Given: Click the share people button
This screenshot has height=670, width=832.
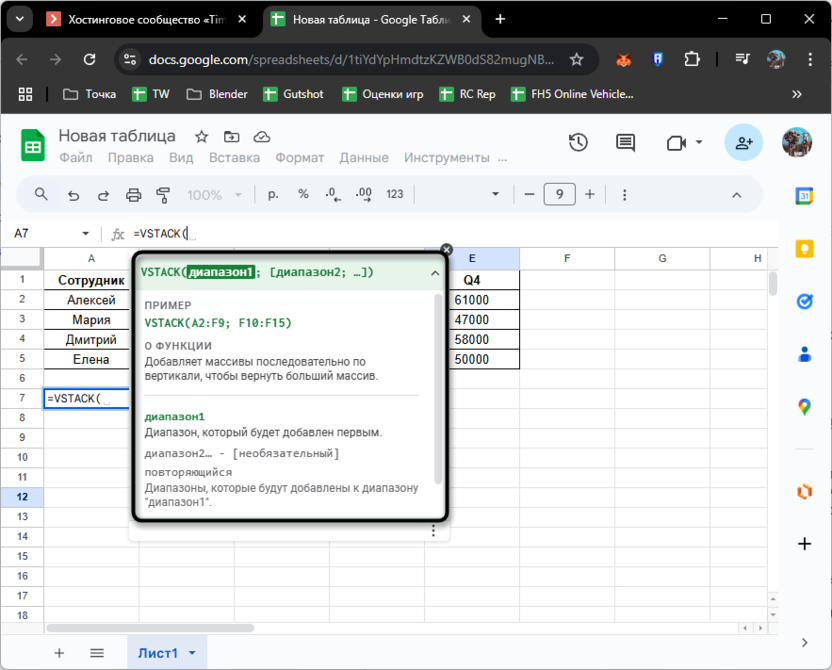Looking at the screenshot, I should (744, 143).
